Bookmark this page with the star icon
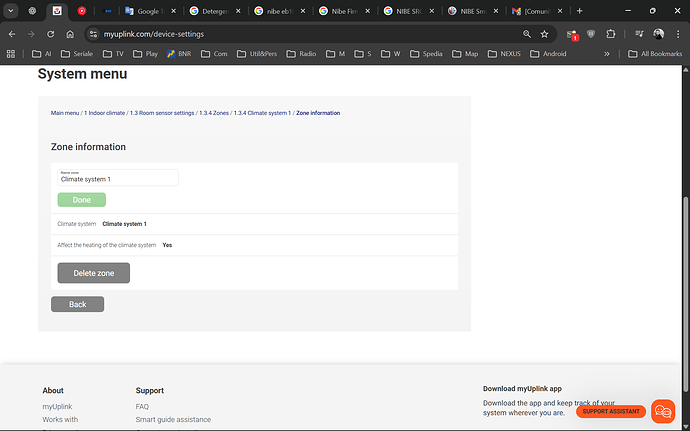 coord(544,33)
